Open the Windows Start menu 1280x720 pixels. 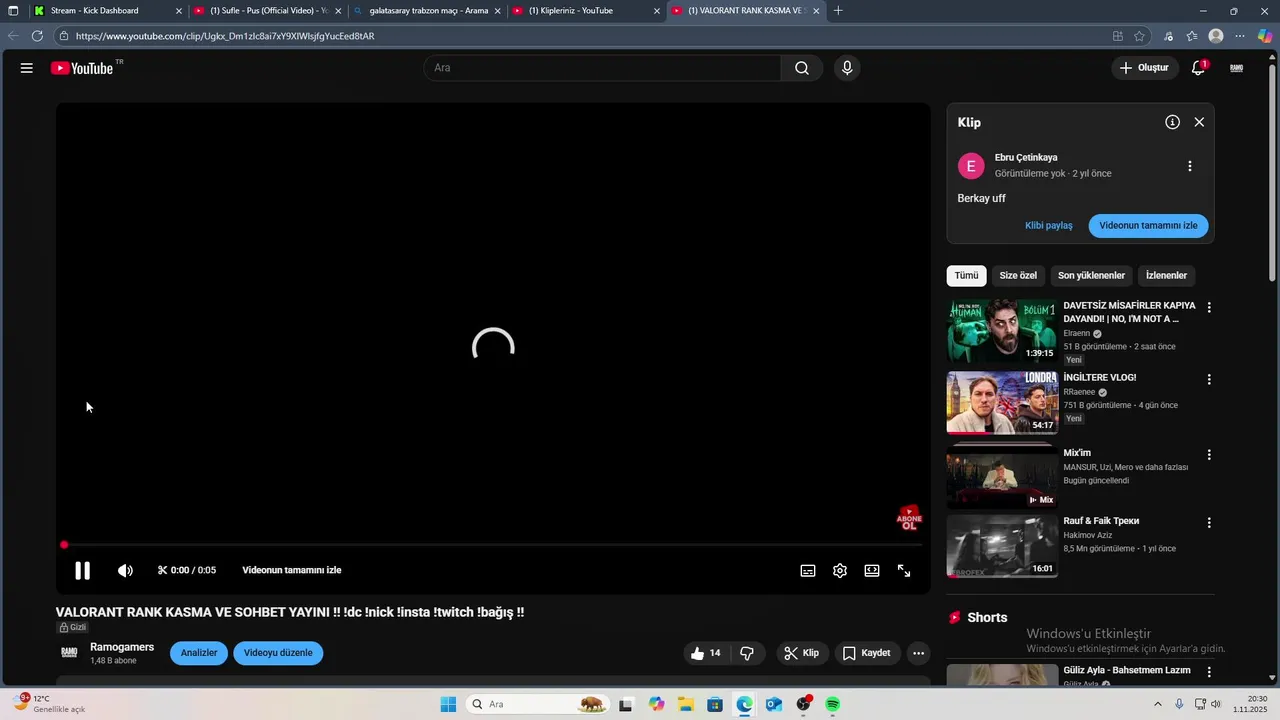pos(448,704)
